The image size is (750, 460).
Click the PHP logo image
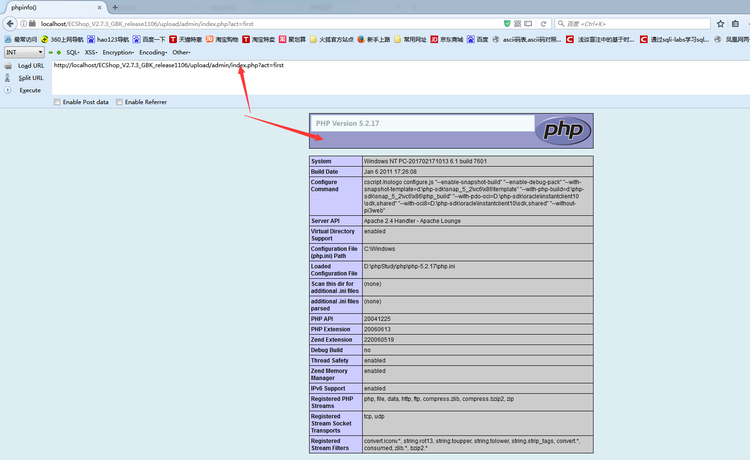click(x=563, y=130)
